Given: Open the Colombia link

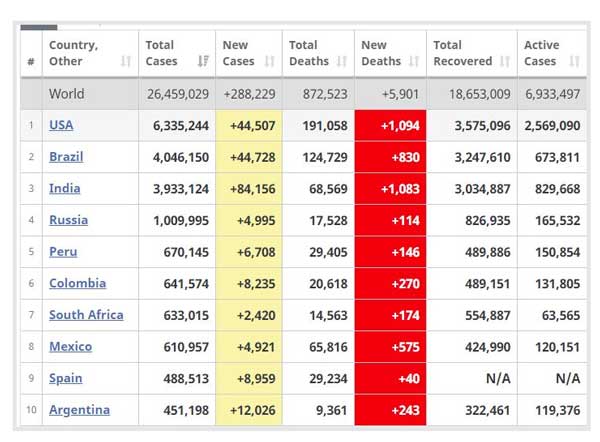Looking at the screenshot, I should 77,283.
